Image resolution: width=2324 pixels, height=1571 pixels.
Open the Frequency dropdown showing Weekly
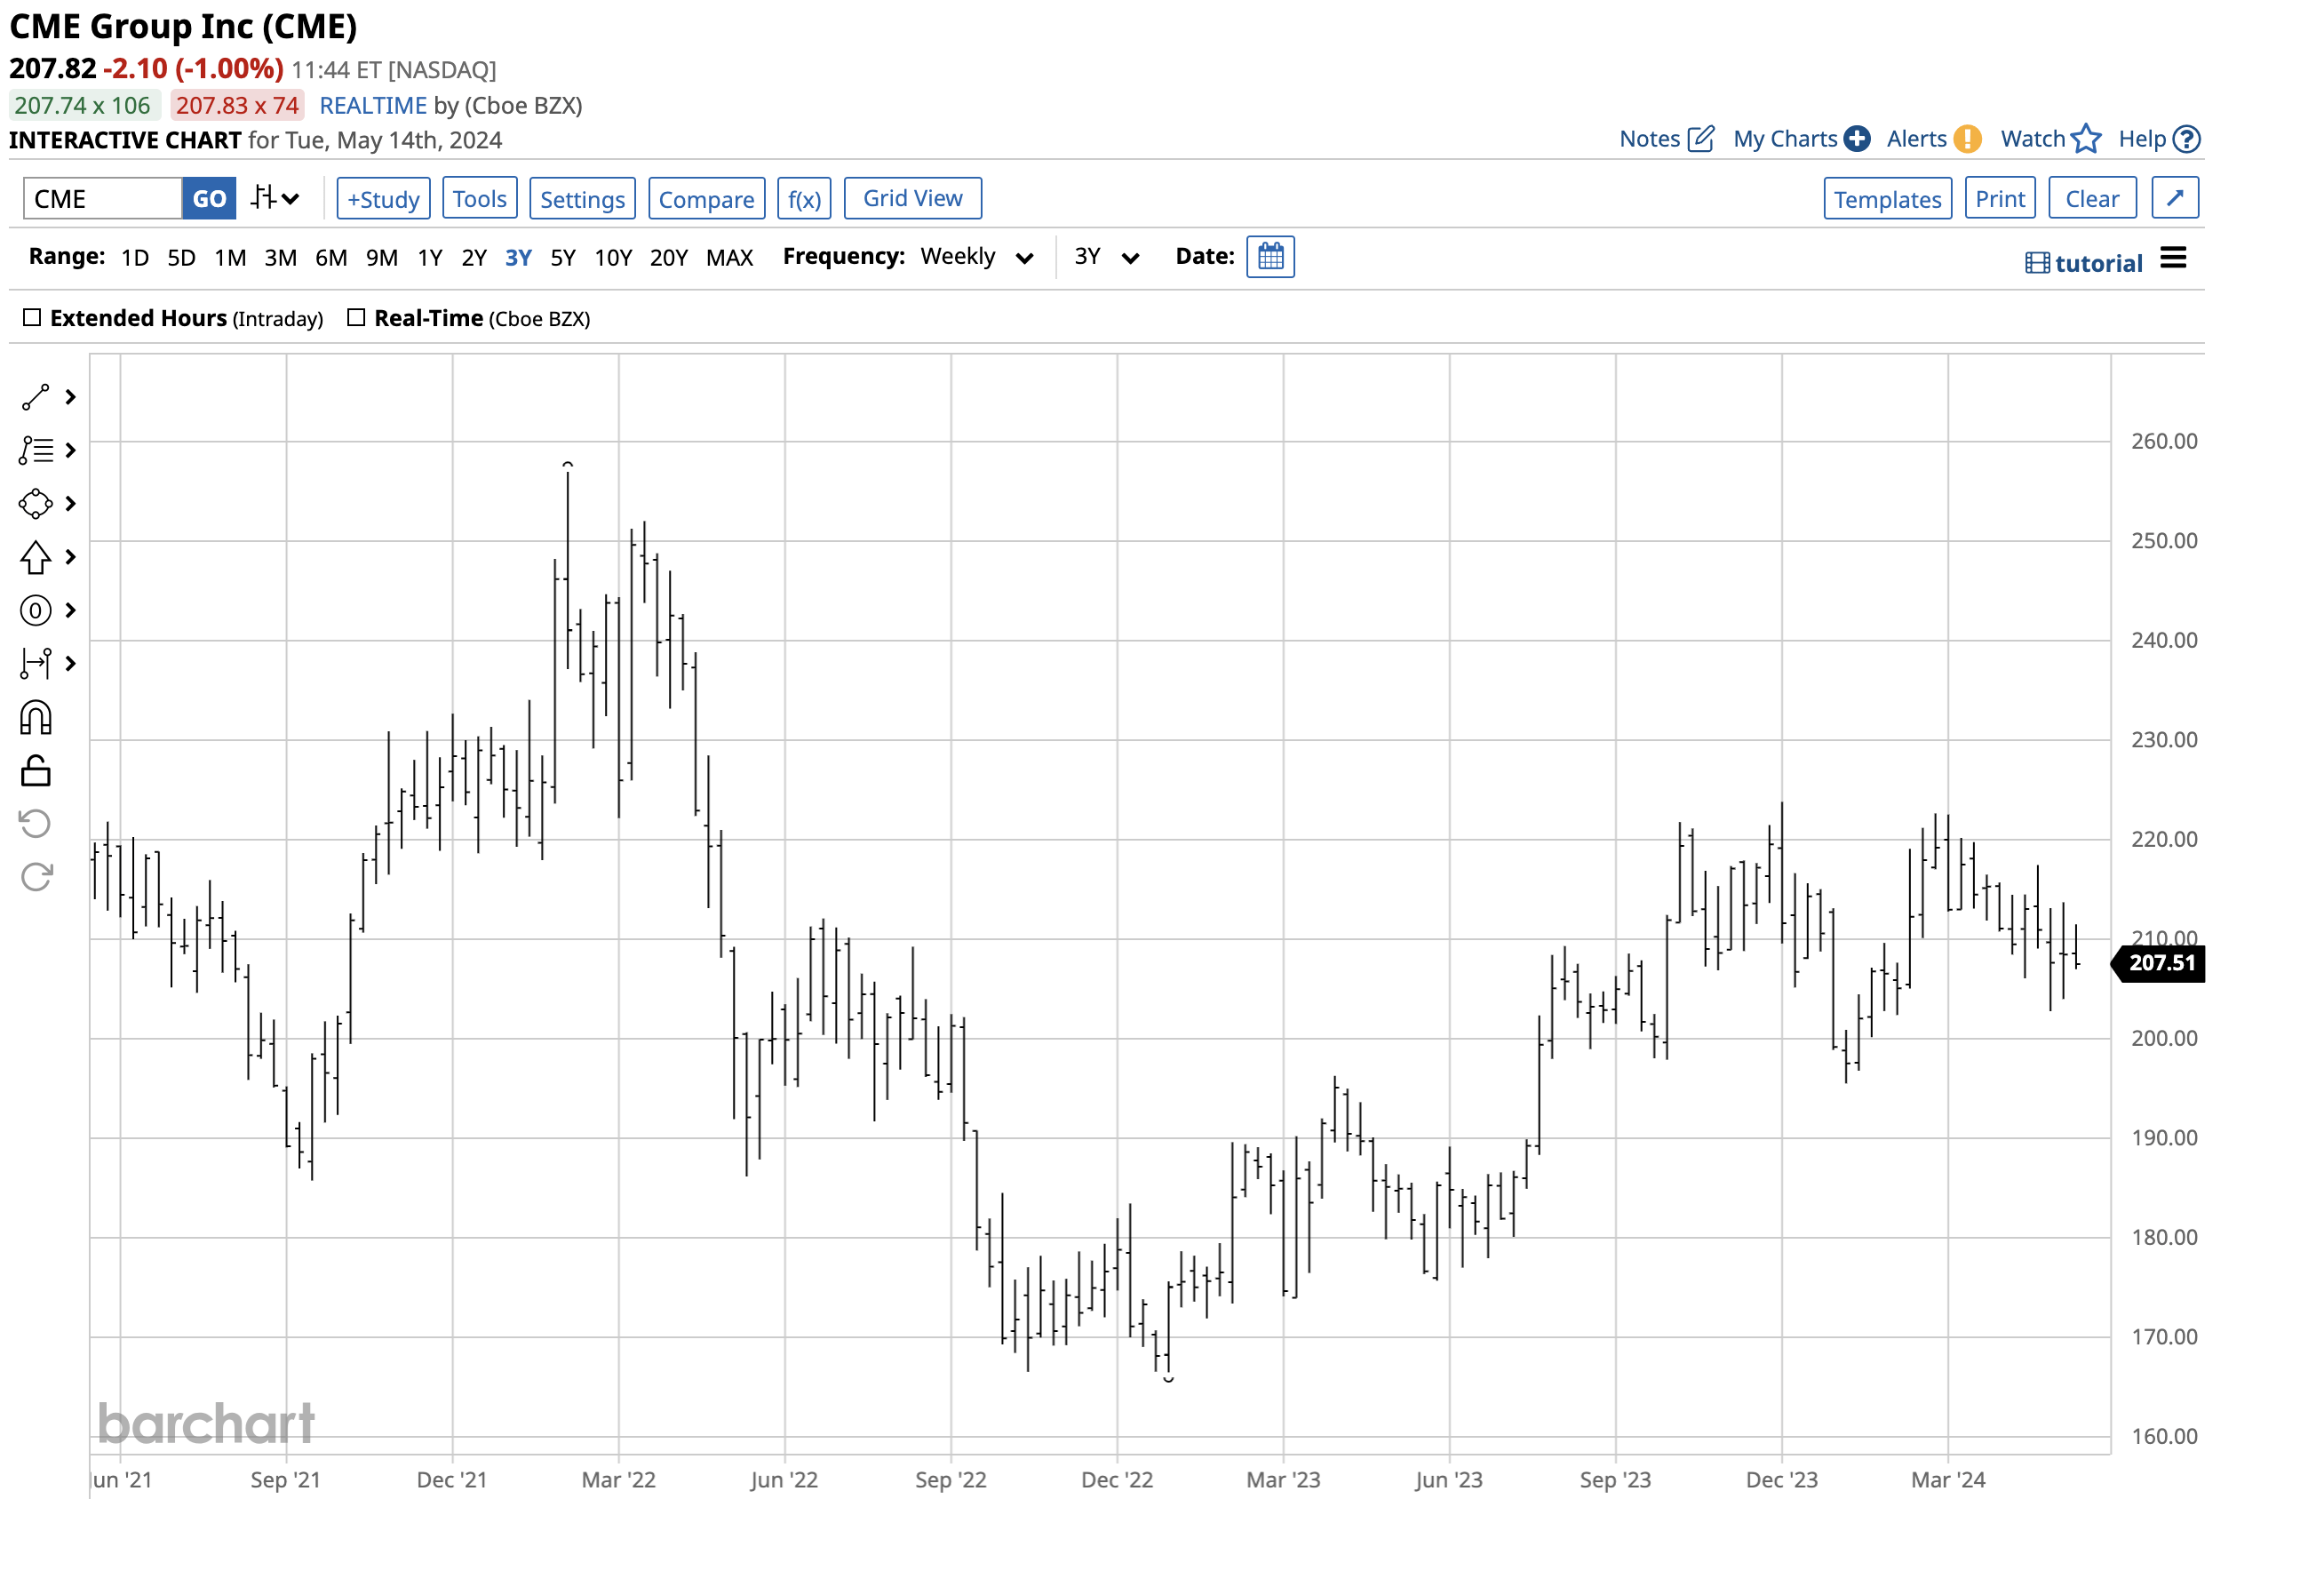coord(975,257)
